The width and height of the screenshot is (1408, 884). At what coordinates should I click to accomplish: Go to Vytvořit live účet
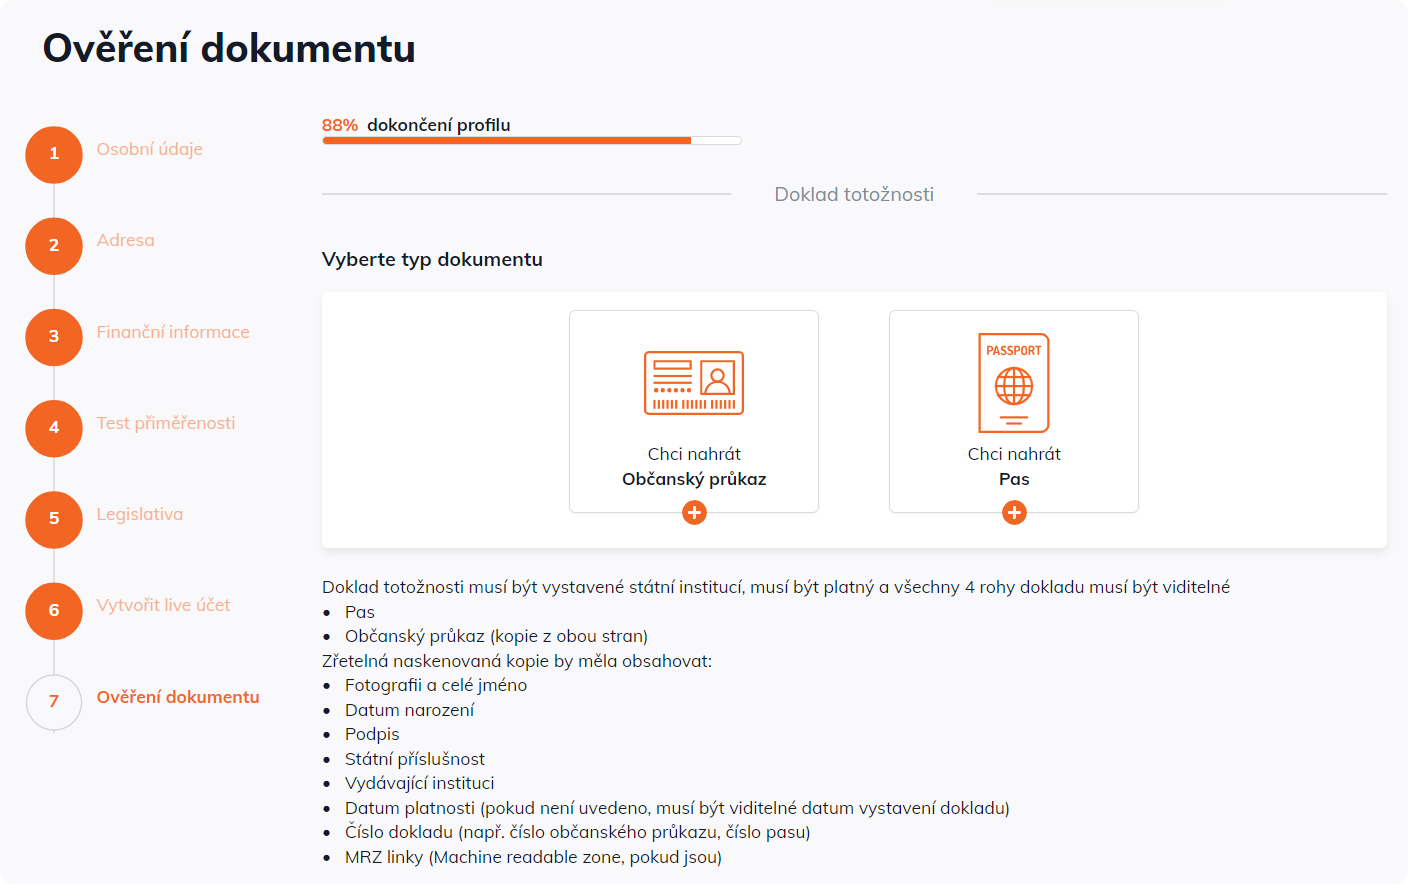[163, 605]
